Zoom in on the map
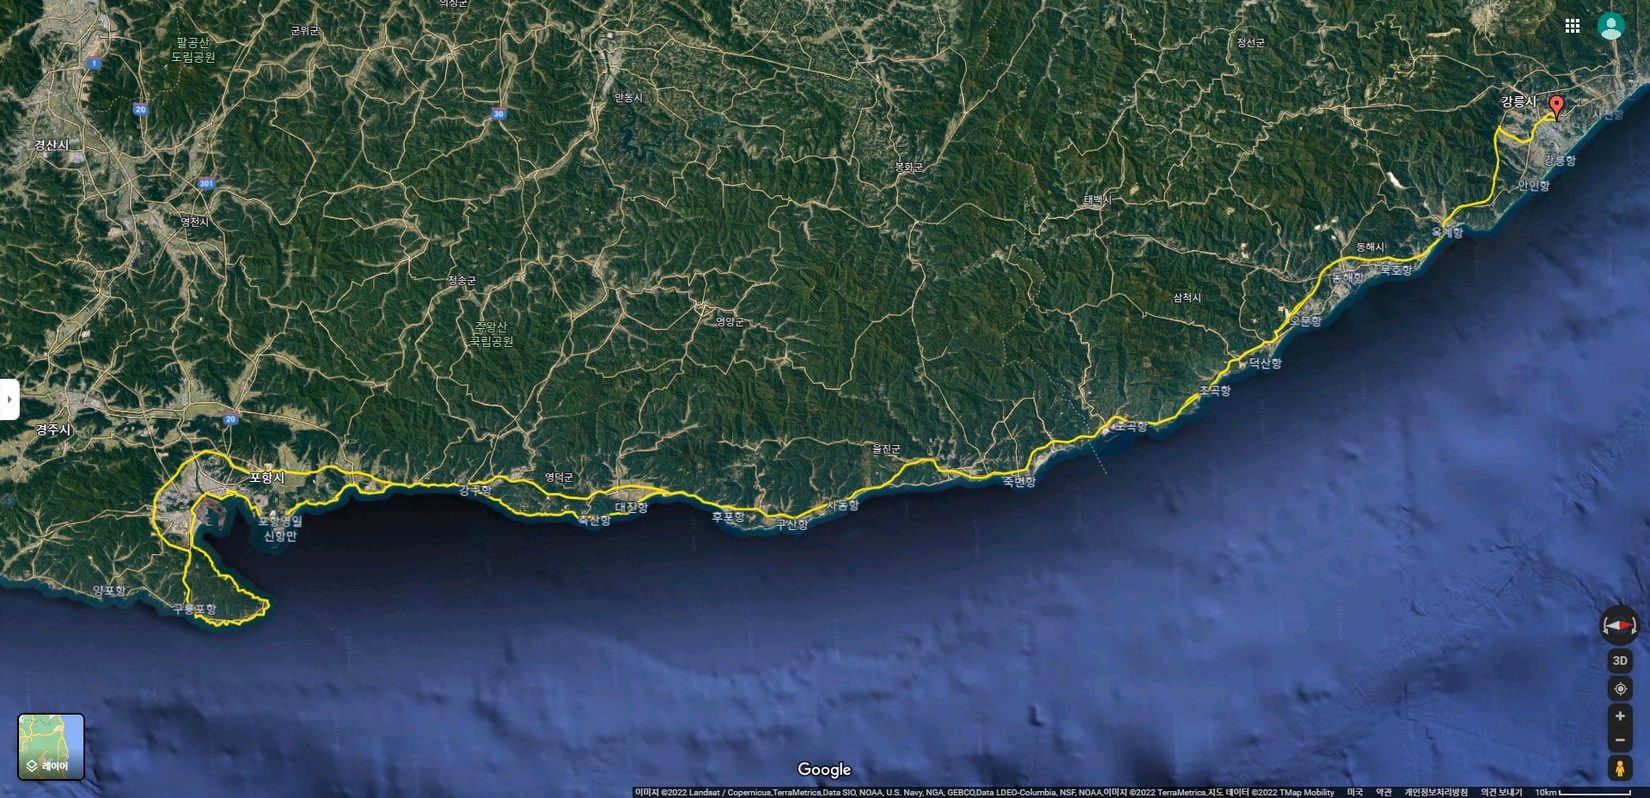1650x798 pixels. tap(1620, 716)
